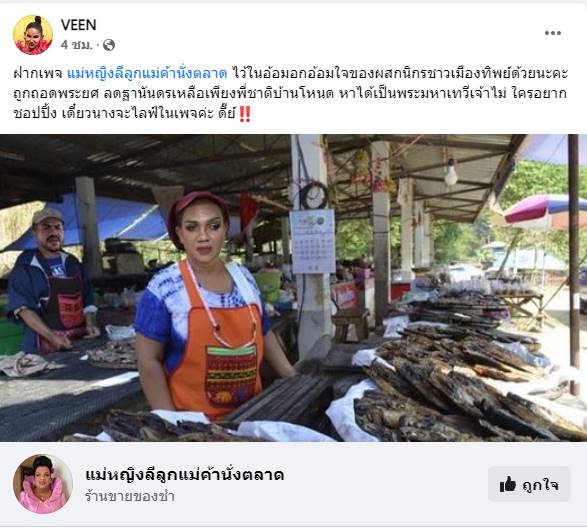Open the VEEN author name link
Screen dimensions: 587x531
pos(78,25)
